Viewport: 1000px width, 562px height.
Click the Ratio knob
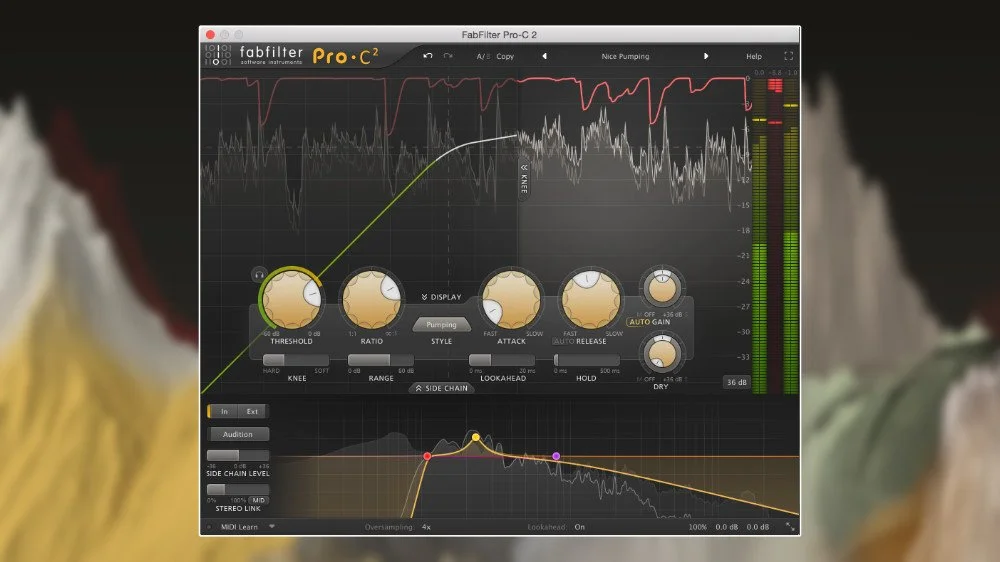pyautogui.click(x=372, y=299)
